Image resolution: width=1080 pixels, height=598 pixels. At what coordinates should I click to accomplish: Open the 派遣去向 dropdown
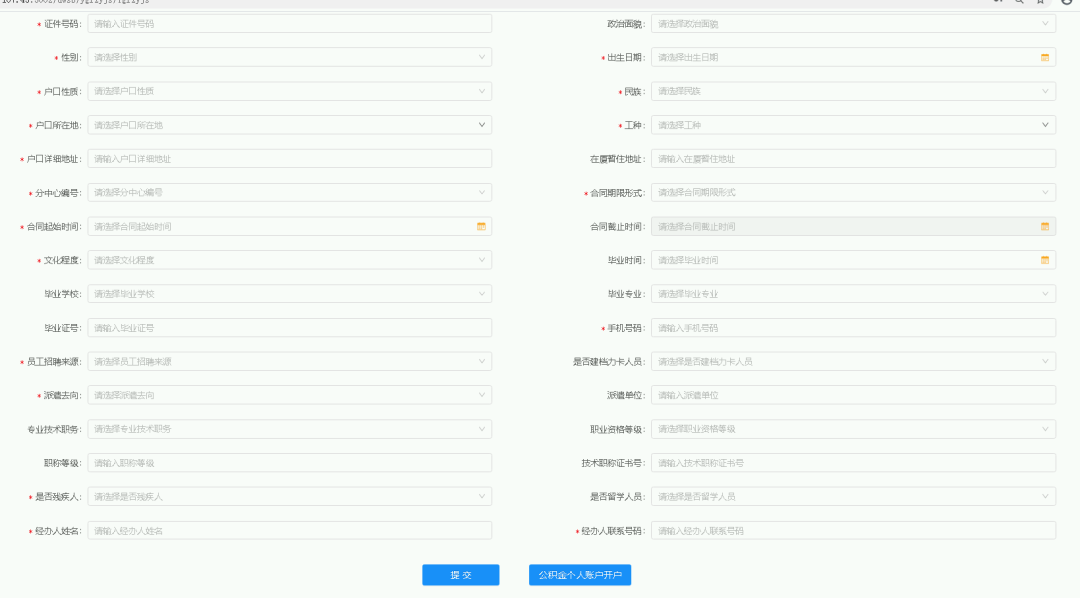pyautogui.click(x=289, y=395)
